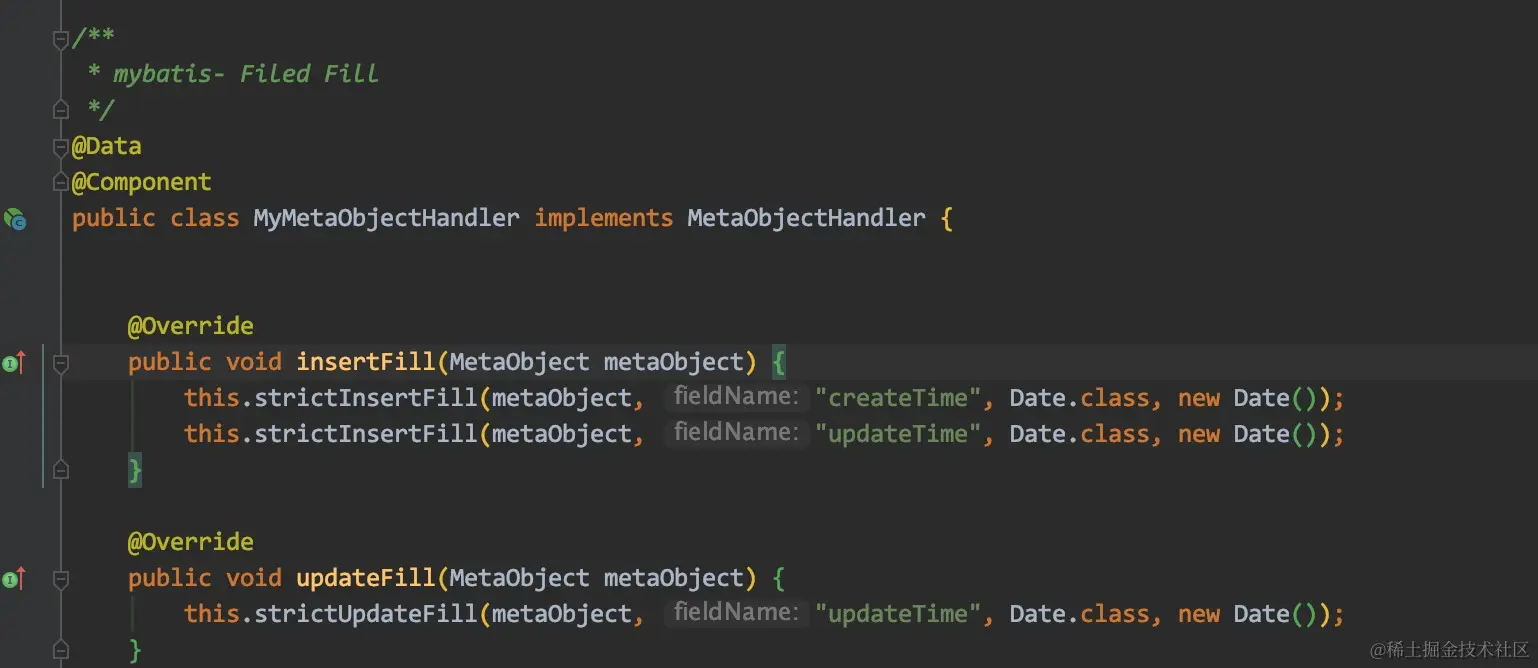Click the strictUpdateFill method call
Viewport: 1538px width, 668px height.
coord(366,614)
